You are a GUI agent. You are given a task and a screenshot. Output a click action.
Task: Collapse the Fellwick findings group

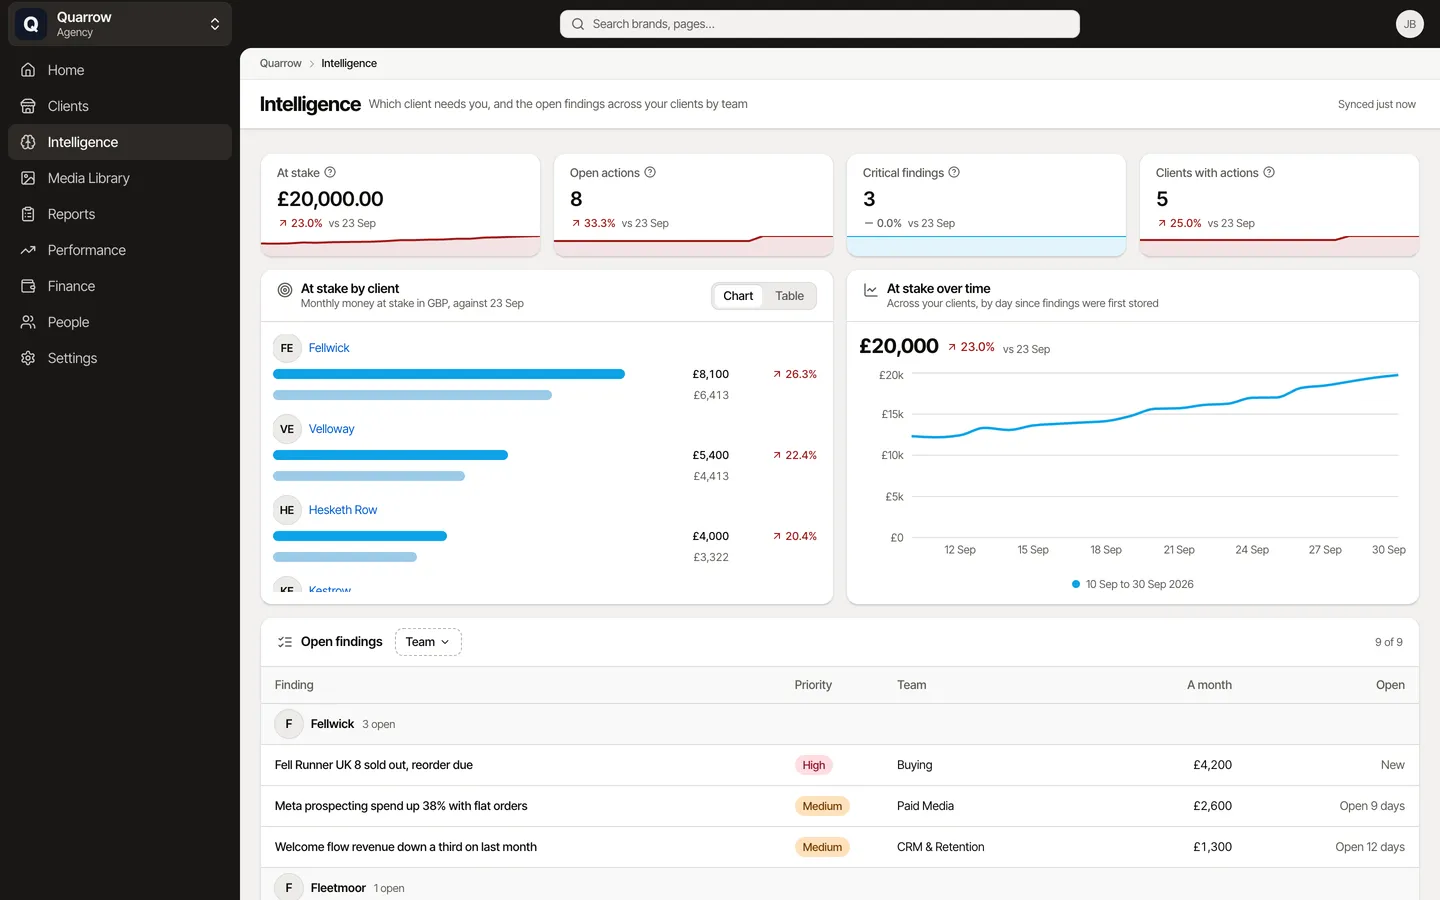[840, 724]
